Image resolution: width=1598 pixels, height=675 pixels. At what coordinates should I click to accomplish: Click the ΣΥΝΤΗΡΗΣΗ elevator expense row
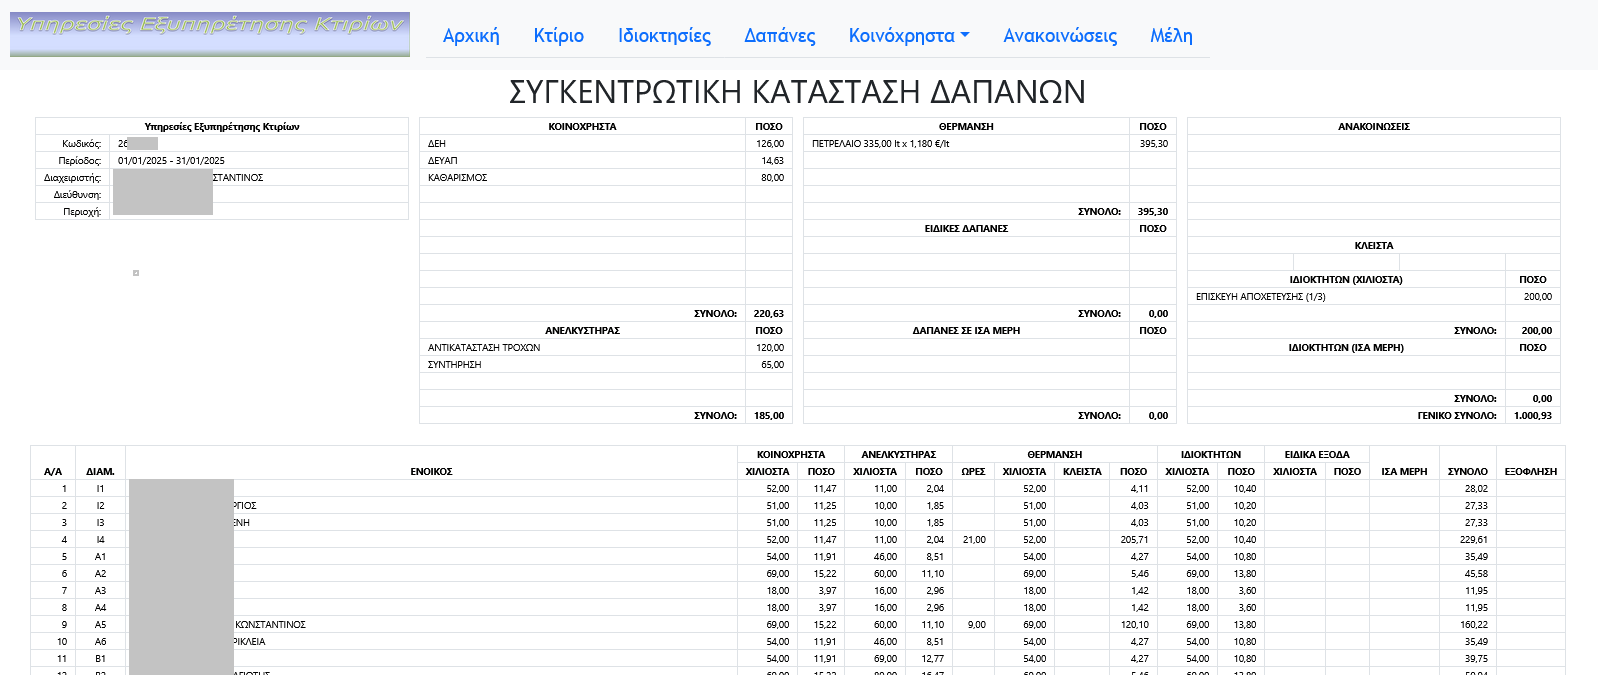point(455,365)
